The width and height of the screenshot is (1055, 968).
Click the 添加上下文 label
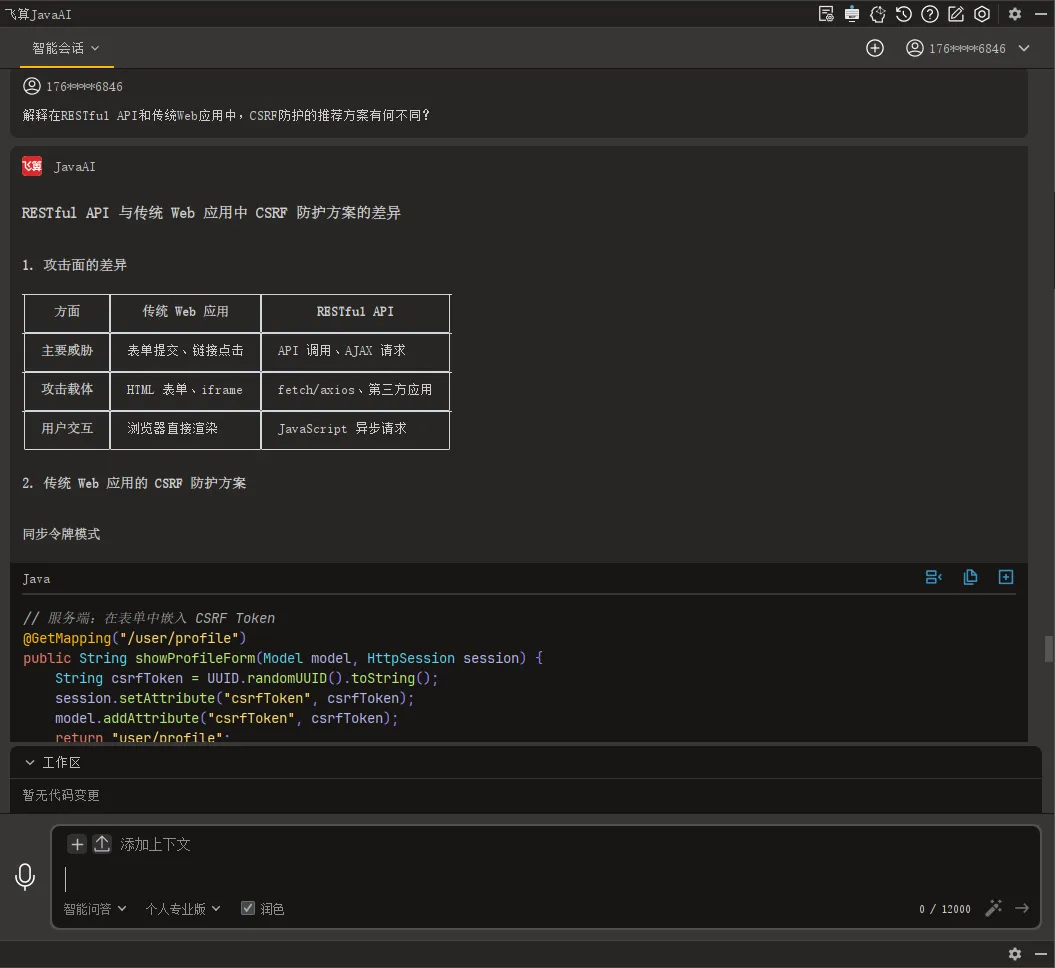(x=155, y=844)
